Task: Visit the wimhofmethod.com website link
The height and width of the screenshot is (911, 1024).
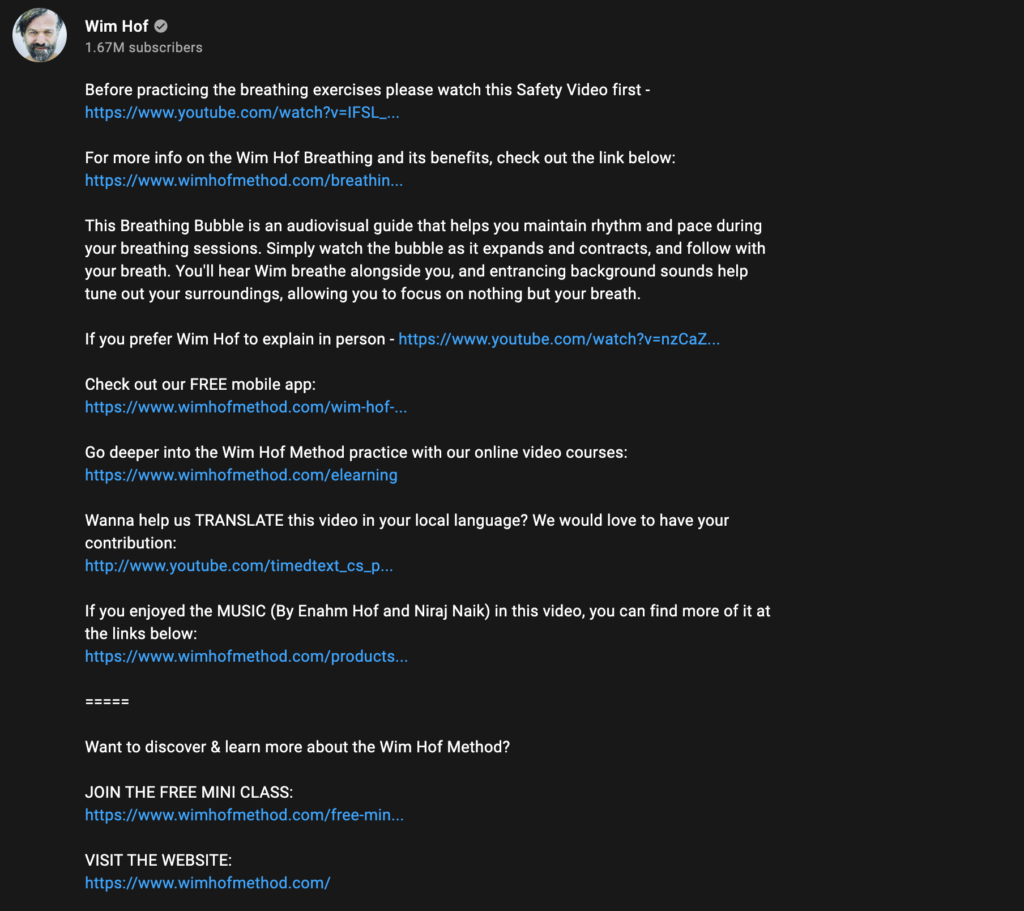Action: click(207, 883)
